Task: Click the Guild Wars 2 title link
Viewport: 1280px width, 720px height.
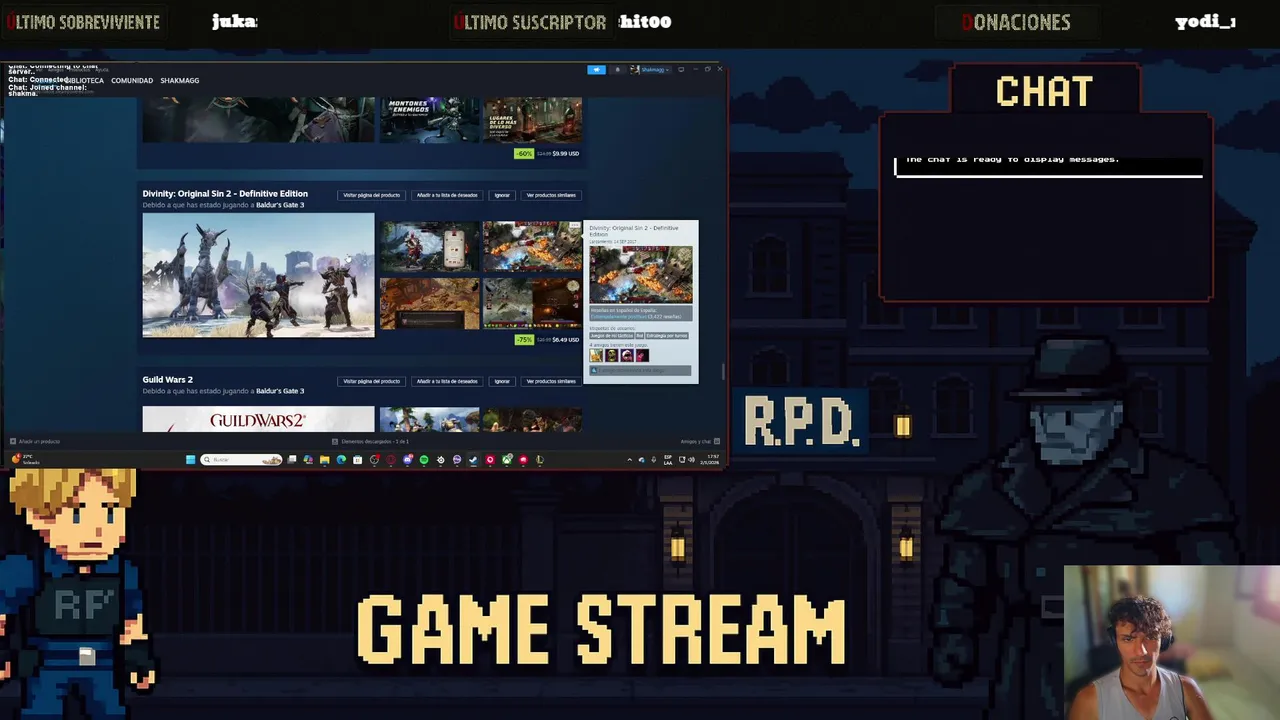Action: (167, 379)
